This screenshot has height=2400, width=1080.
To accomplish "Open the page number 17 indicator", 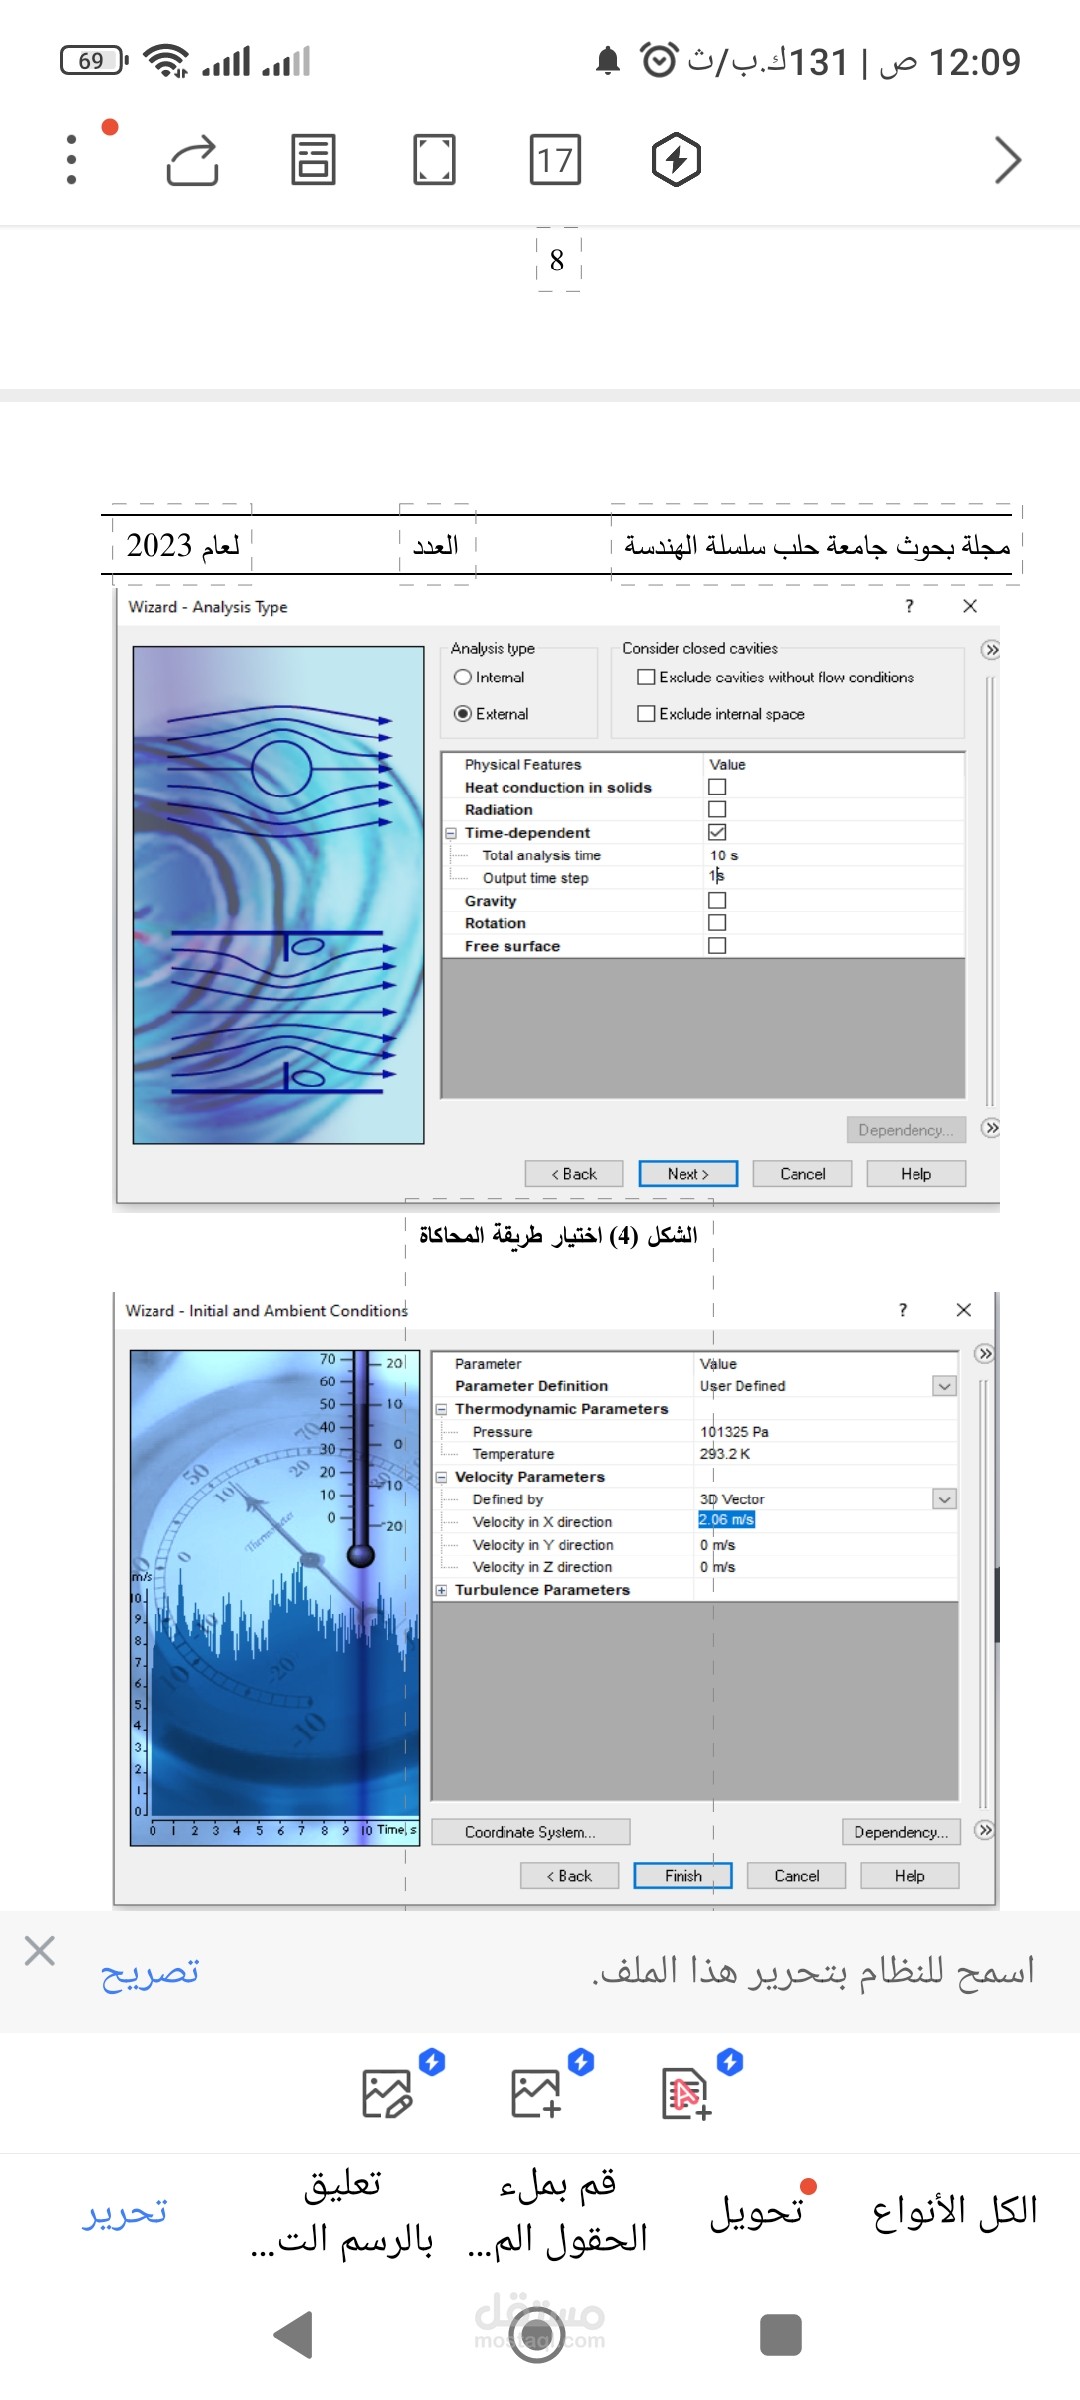I will pyautogui.click(x=555, y=160).
